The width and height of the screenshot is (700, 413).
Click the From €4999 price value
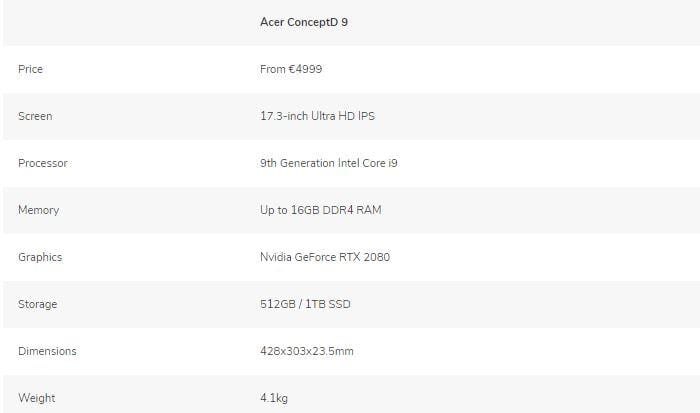[x=291, y=69]
